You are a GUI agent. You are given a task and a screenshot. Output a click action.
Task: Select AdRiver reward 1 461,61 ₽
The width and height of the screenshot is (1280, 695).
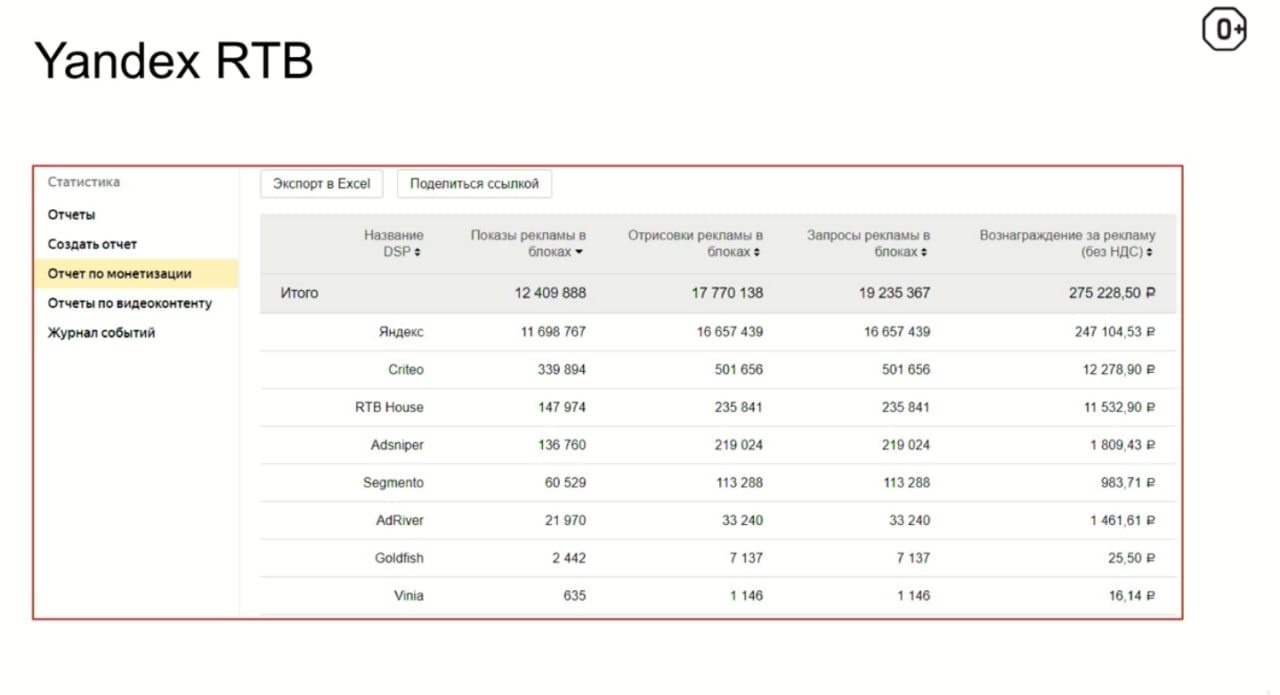coord(1123,520)
